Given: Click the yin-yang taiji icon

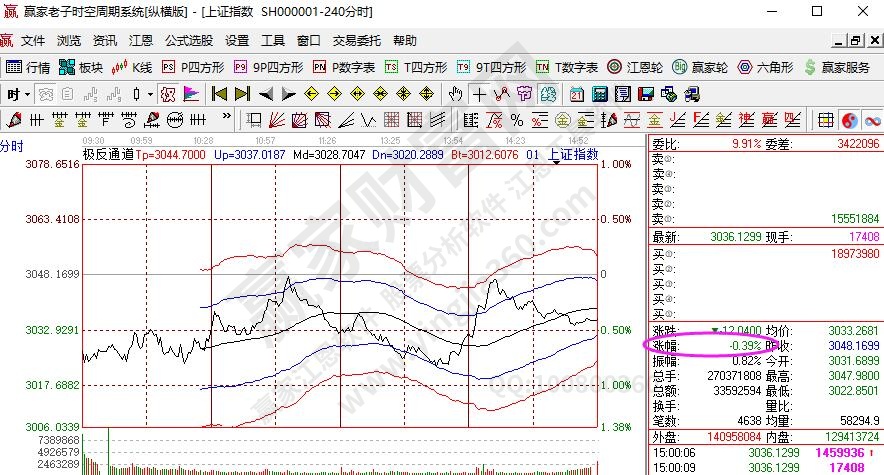Looking at the screenshot, I should (849, 120).
